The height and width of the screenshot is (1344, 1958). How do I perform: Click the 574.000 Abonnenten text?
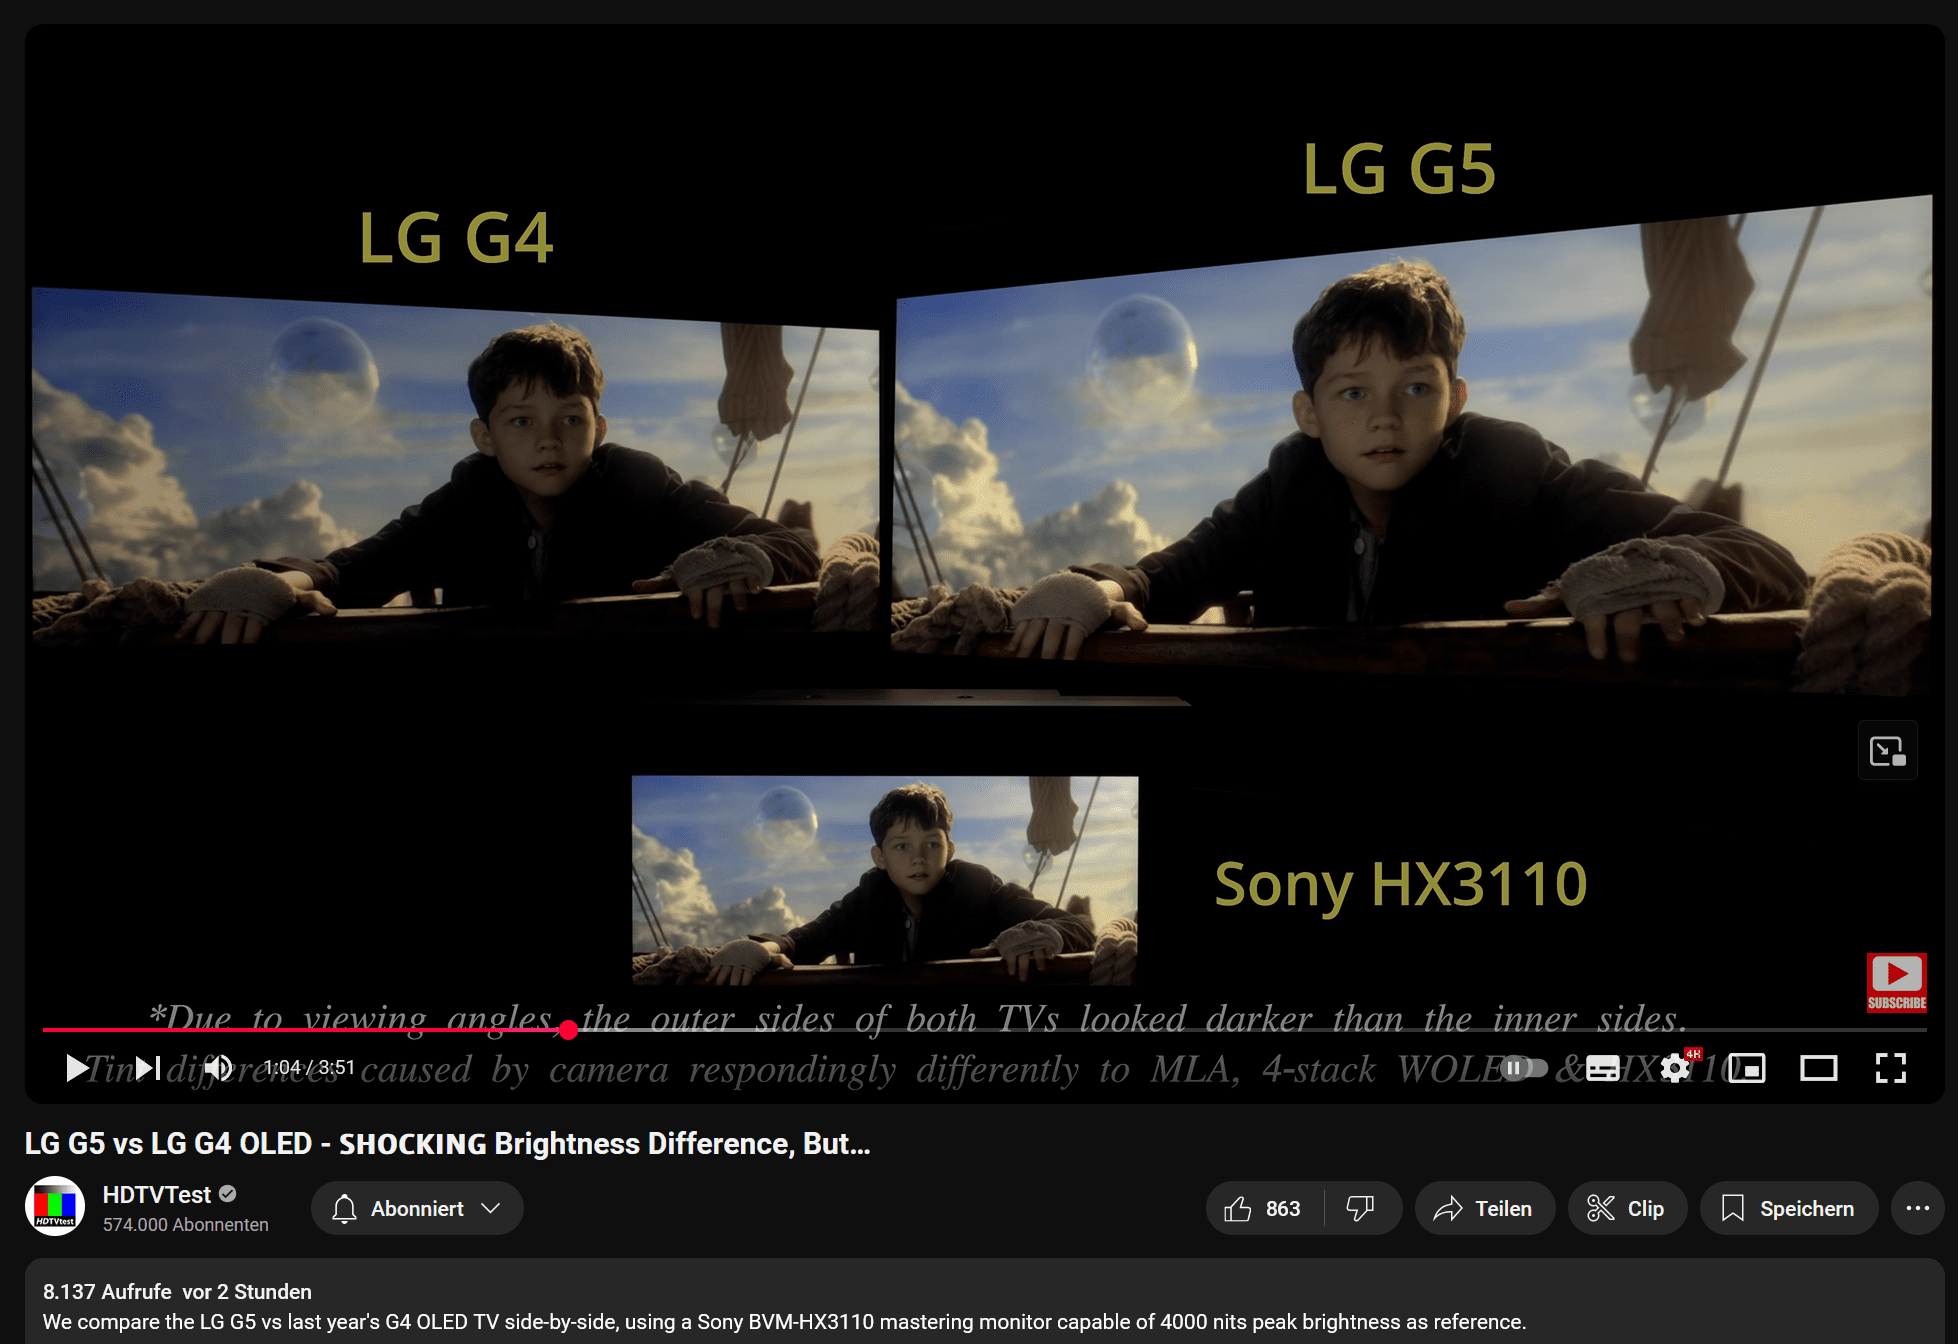[x=185, y=1225]
